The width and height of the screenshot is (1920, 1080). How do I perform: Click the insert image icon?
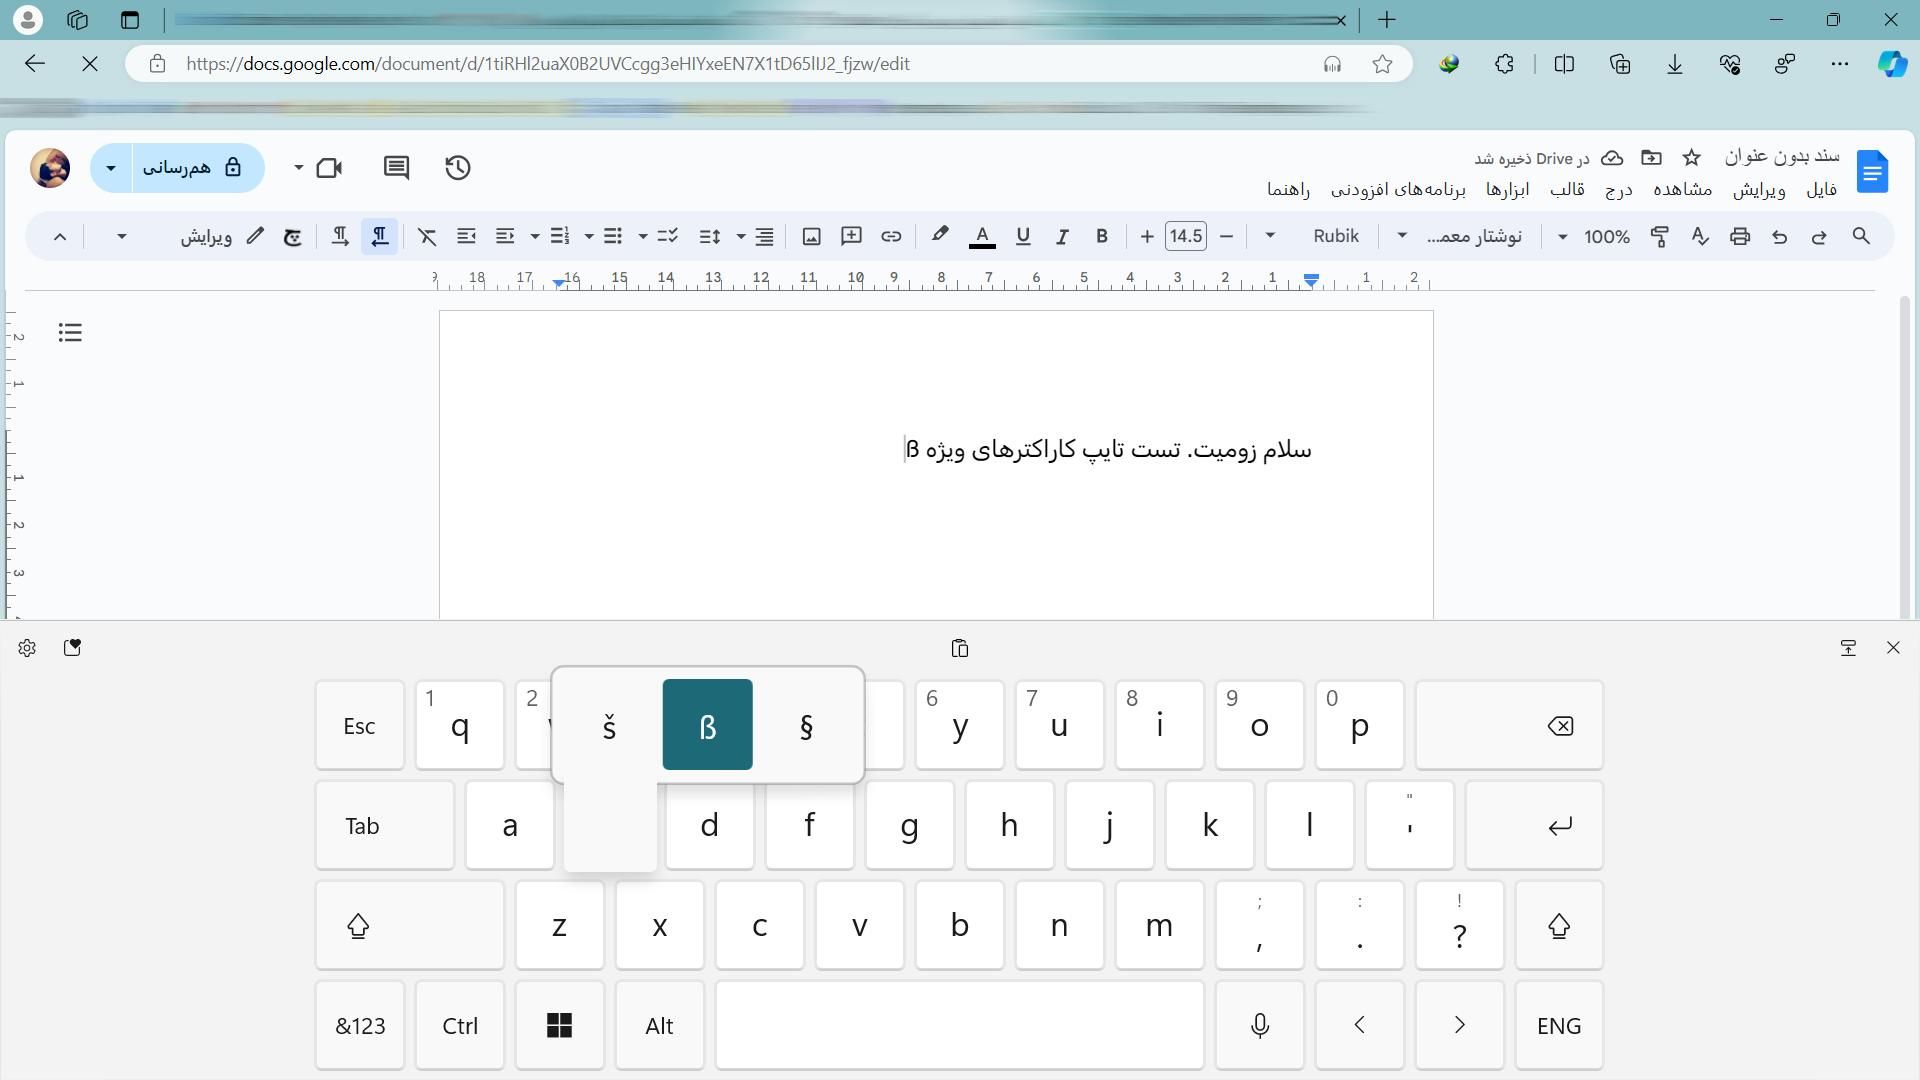point(812,237)
